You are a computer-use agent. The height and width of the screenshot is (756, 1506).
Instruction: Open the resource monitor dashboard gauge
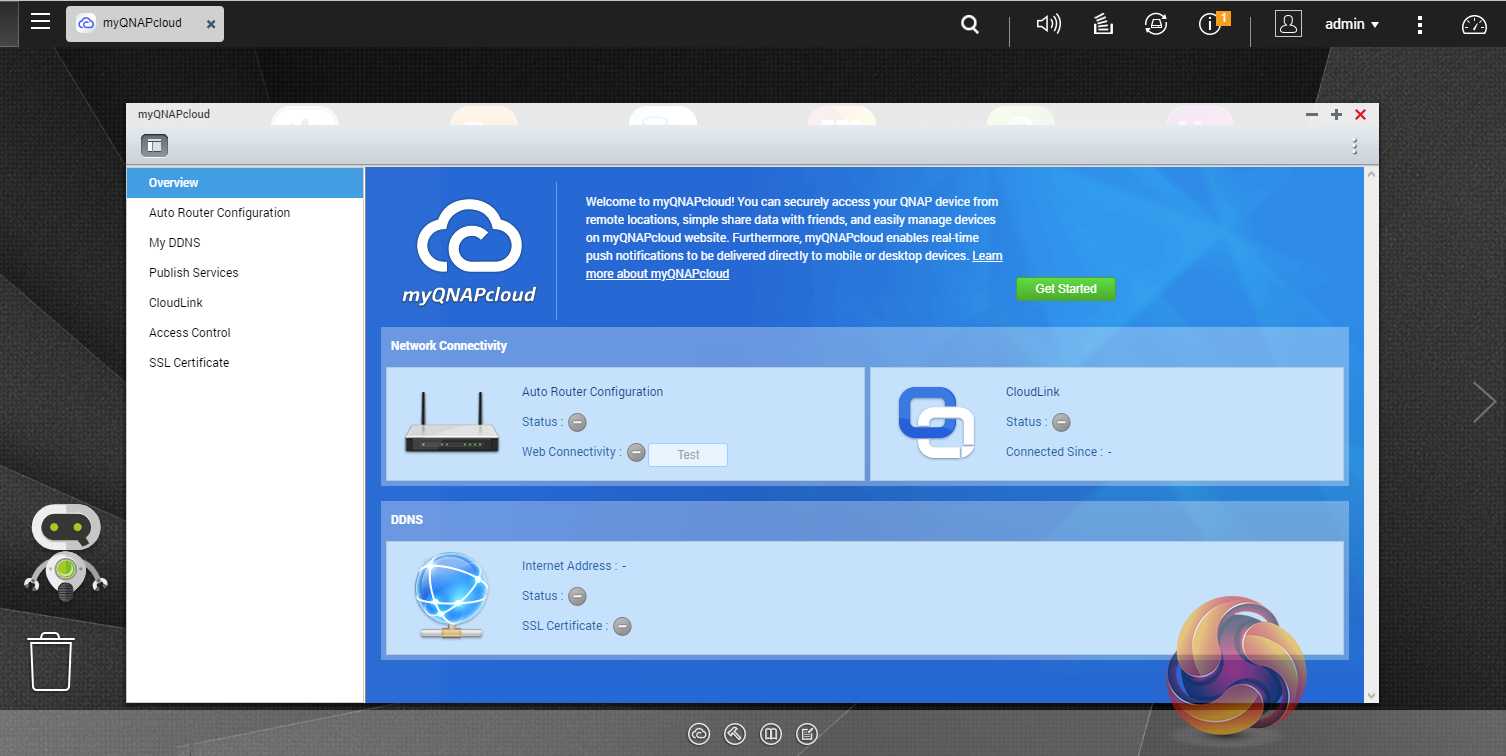(1475, 24)
